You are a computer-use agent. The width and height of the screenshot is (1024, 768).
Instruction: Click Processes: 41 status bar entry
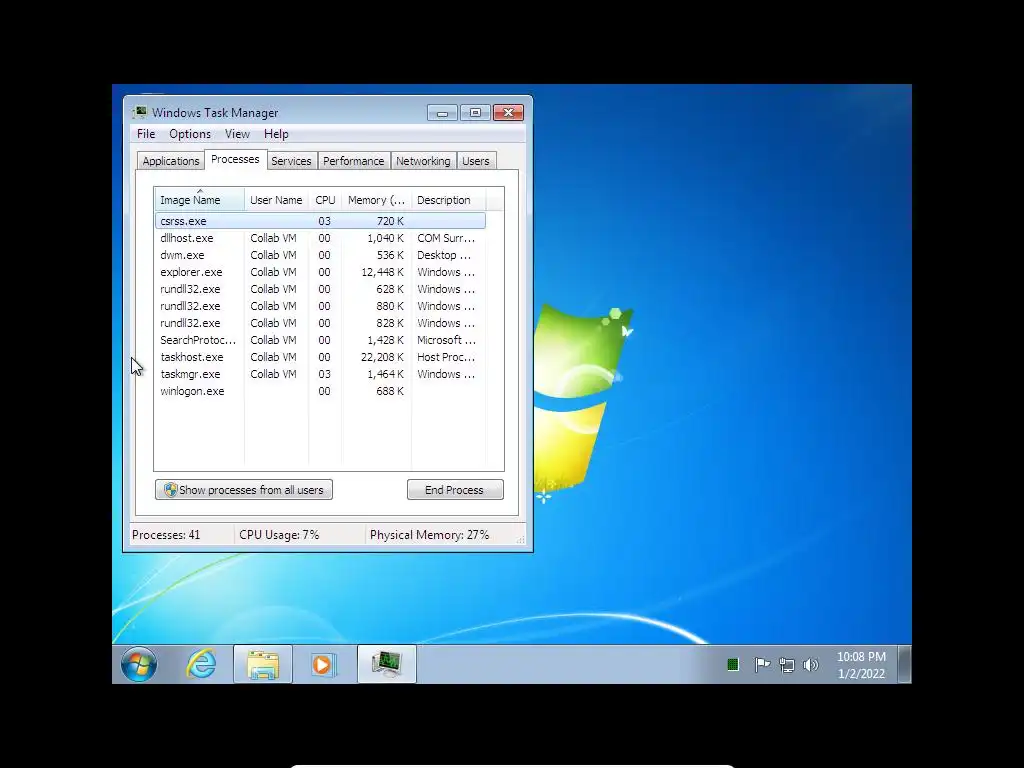(166, 535)
